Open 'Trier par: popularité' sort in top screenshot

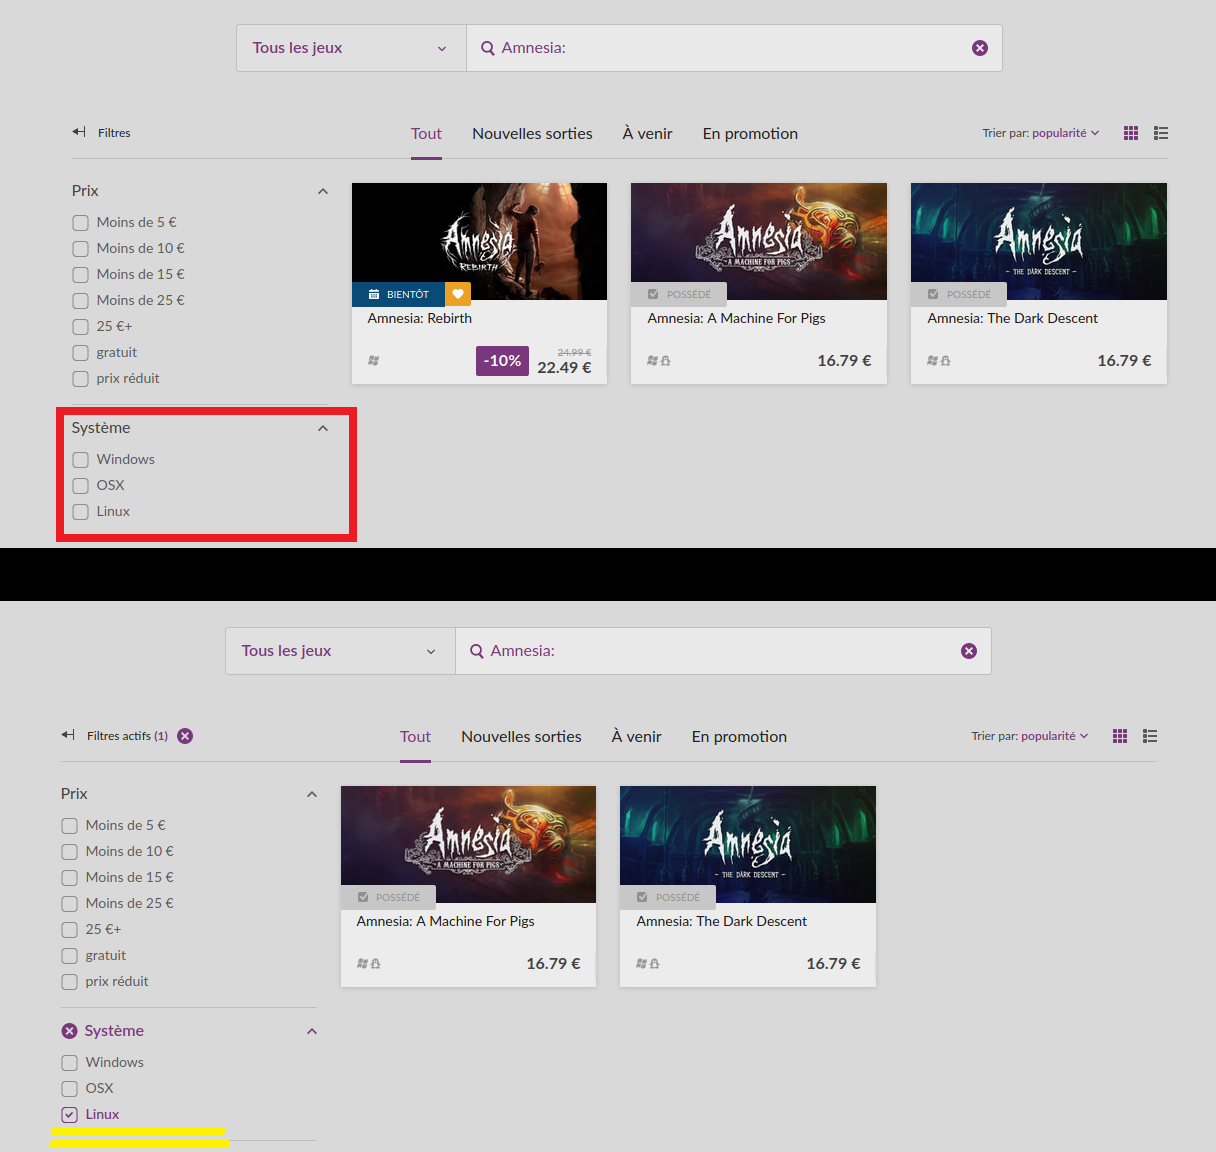(x=1041, y=133)
